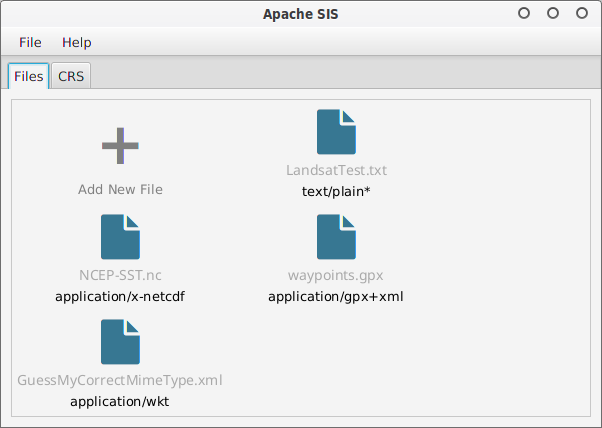Click the waypoints.gpx file name
602x428 pixels.
coord(336,276)
